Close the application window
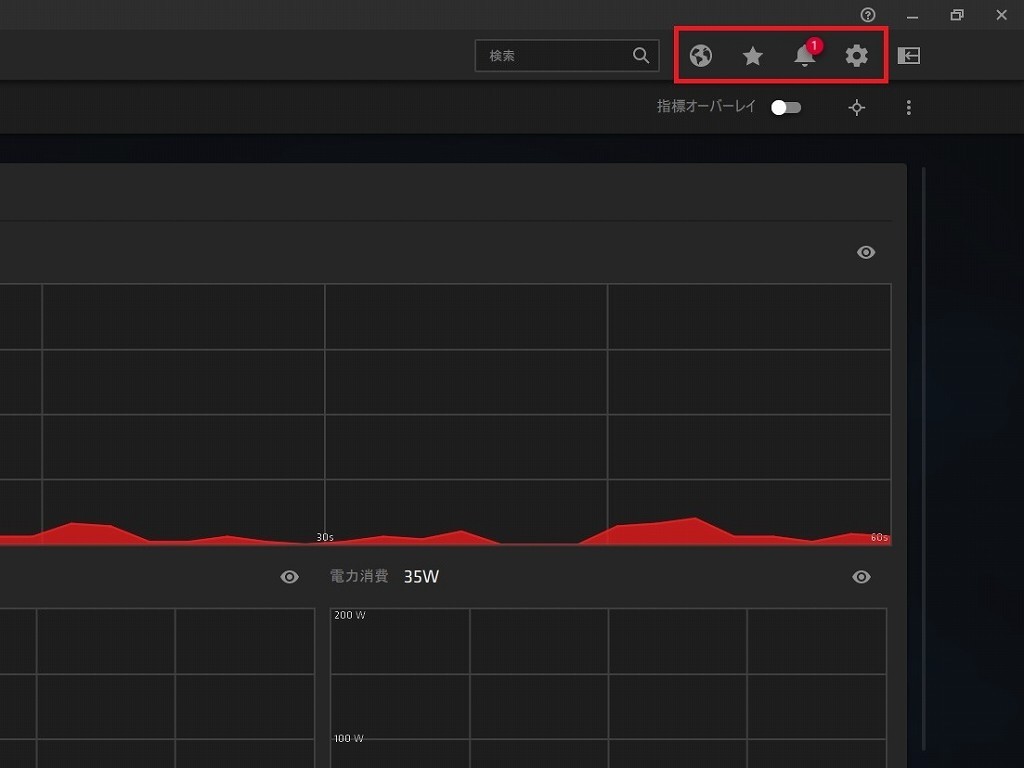The image size is (1024, 768). coord(1002,15)
